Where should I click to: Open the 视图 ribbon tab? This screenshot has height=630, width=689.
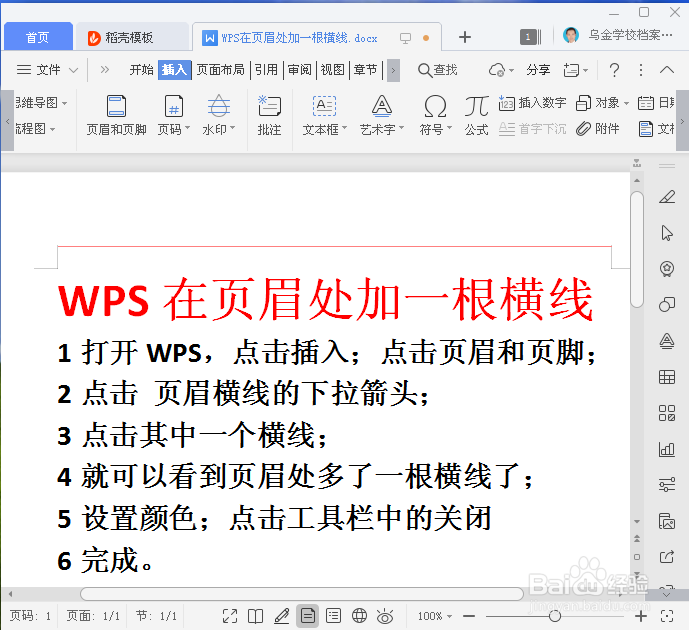point(333,70)
